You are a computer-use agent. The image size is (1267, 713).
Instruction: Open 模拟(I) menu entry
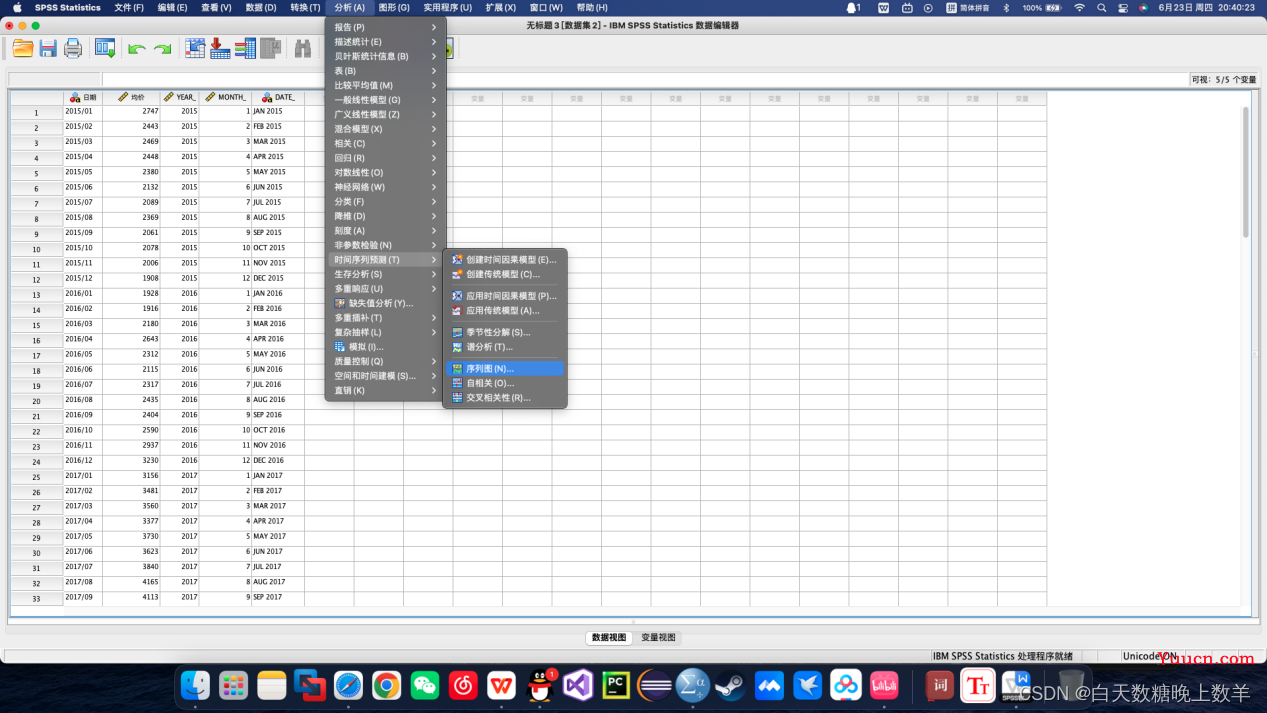pos(385,347)
